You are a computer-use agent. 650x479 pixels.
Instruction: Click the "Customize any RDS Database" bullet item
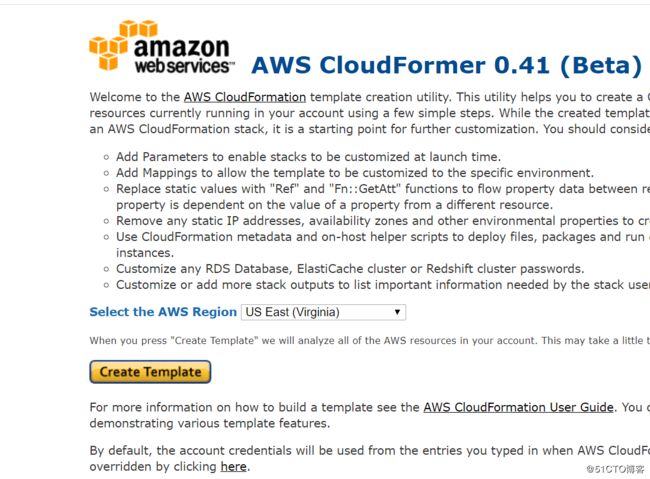click(x=350, y=268)
